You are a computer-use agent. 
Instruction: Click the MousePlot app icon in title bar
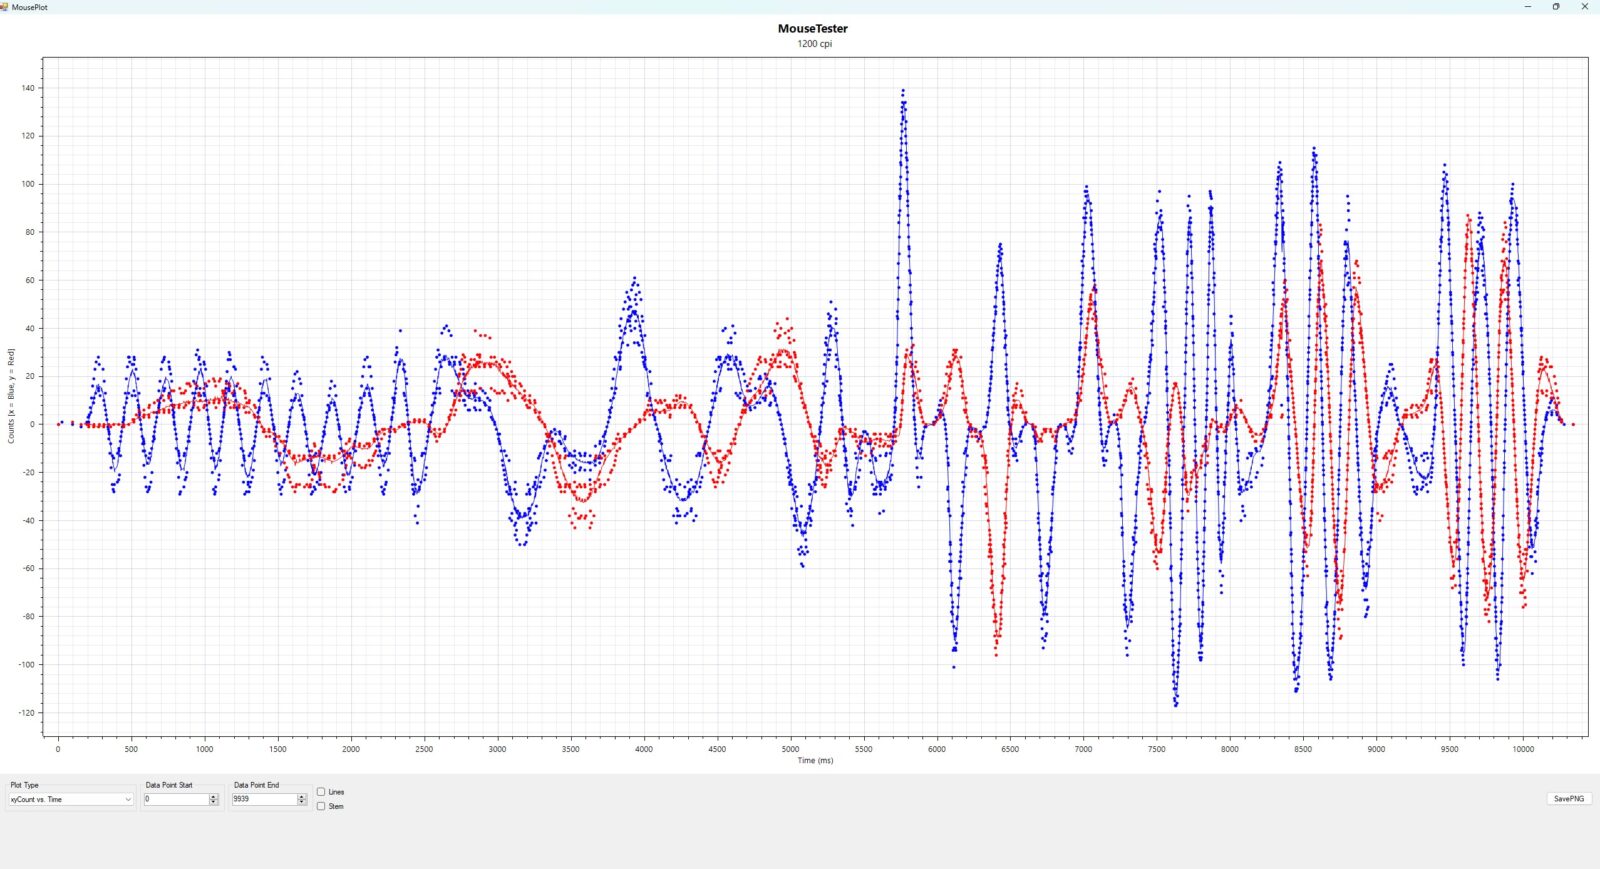pos(5,7)
